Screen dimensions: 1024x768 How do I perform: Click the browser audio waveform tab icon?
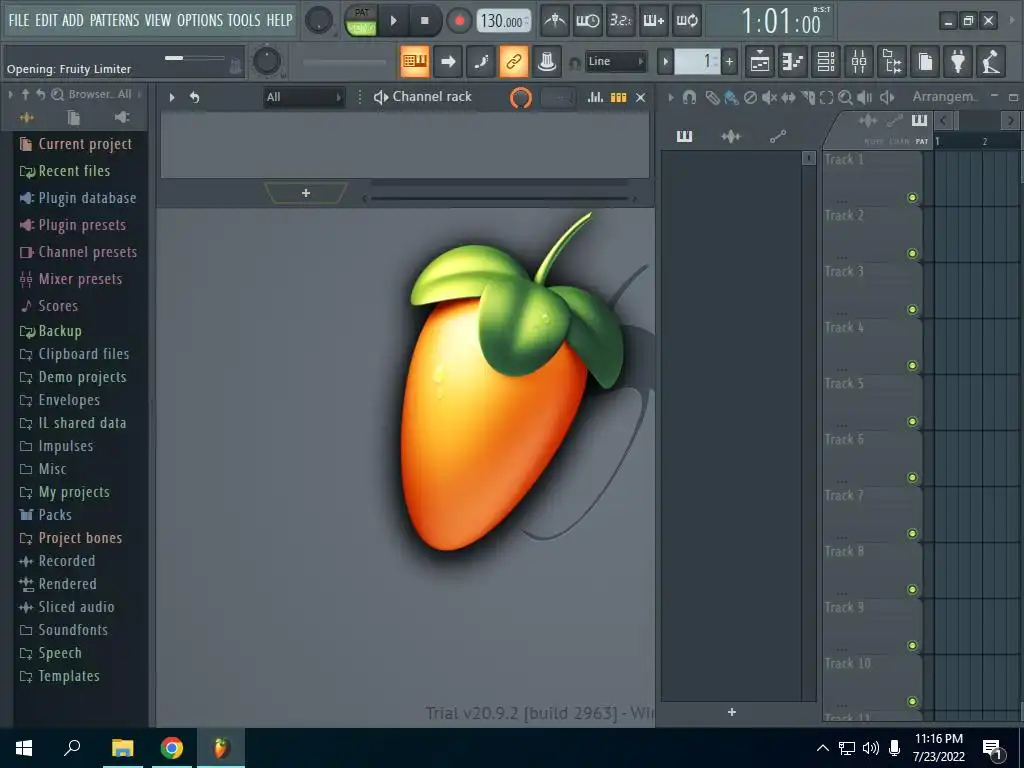[26, 118]
